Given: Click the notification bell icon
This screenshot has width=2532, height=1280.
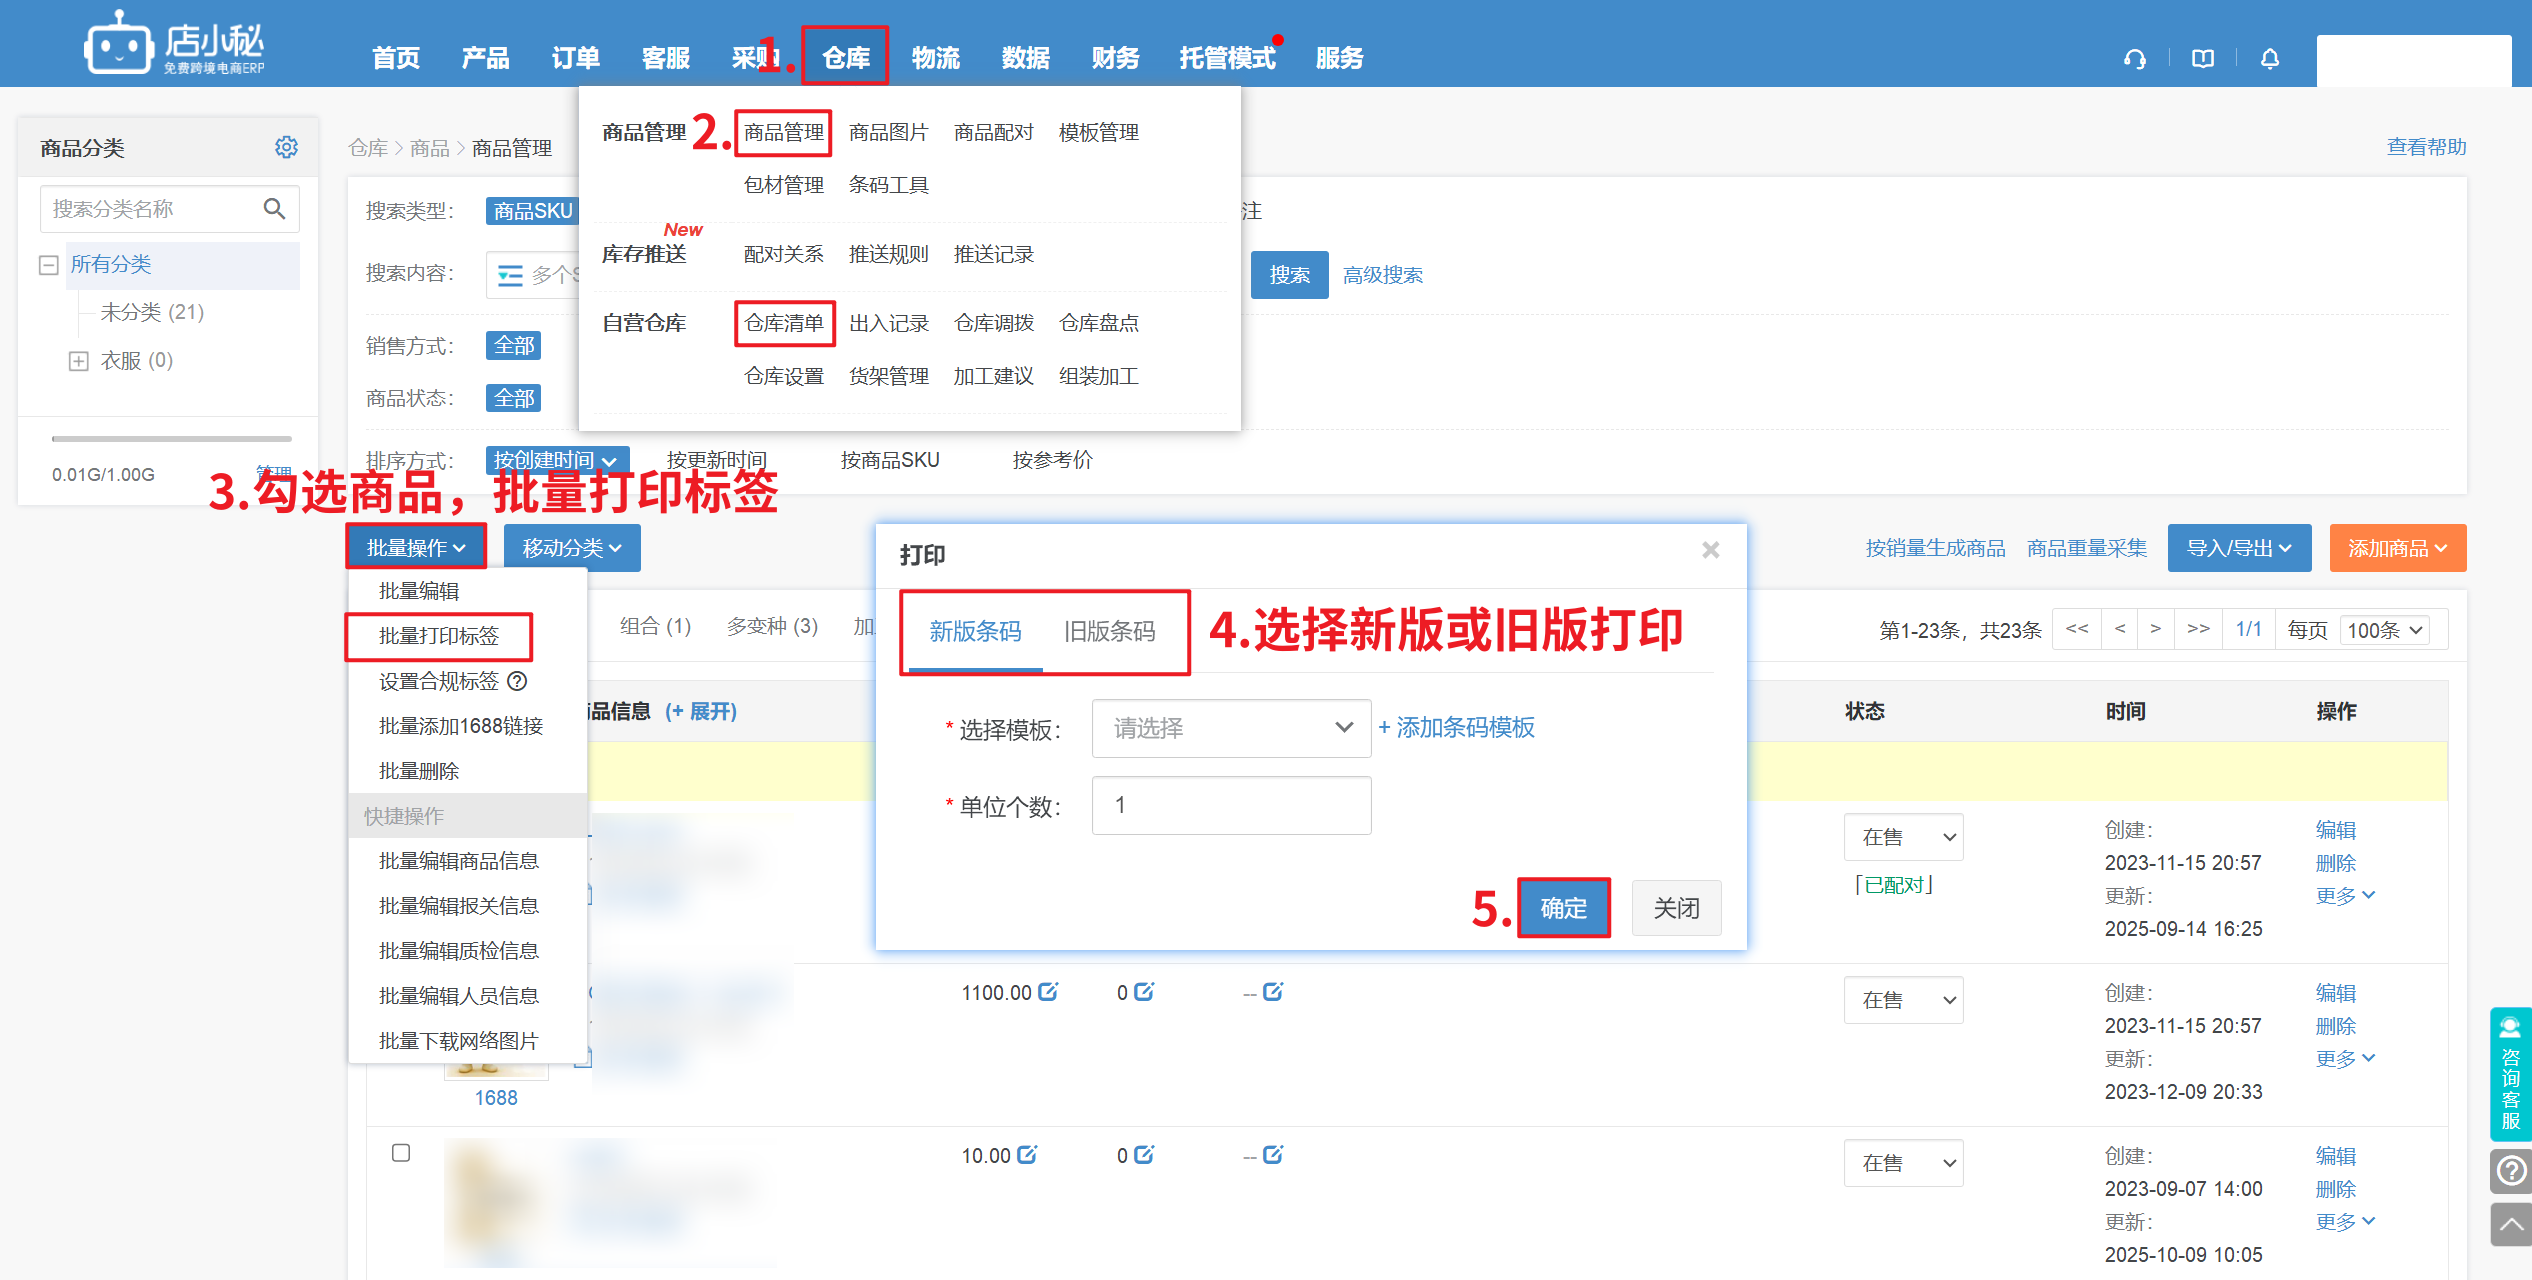Looking at the screenshot, I should click(2270, 59).
